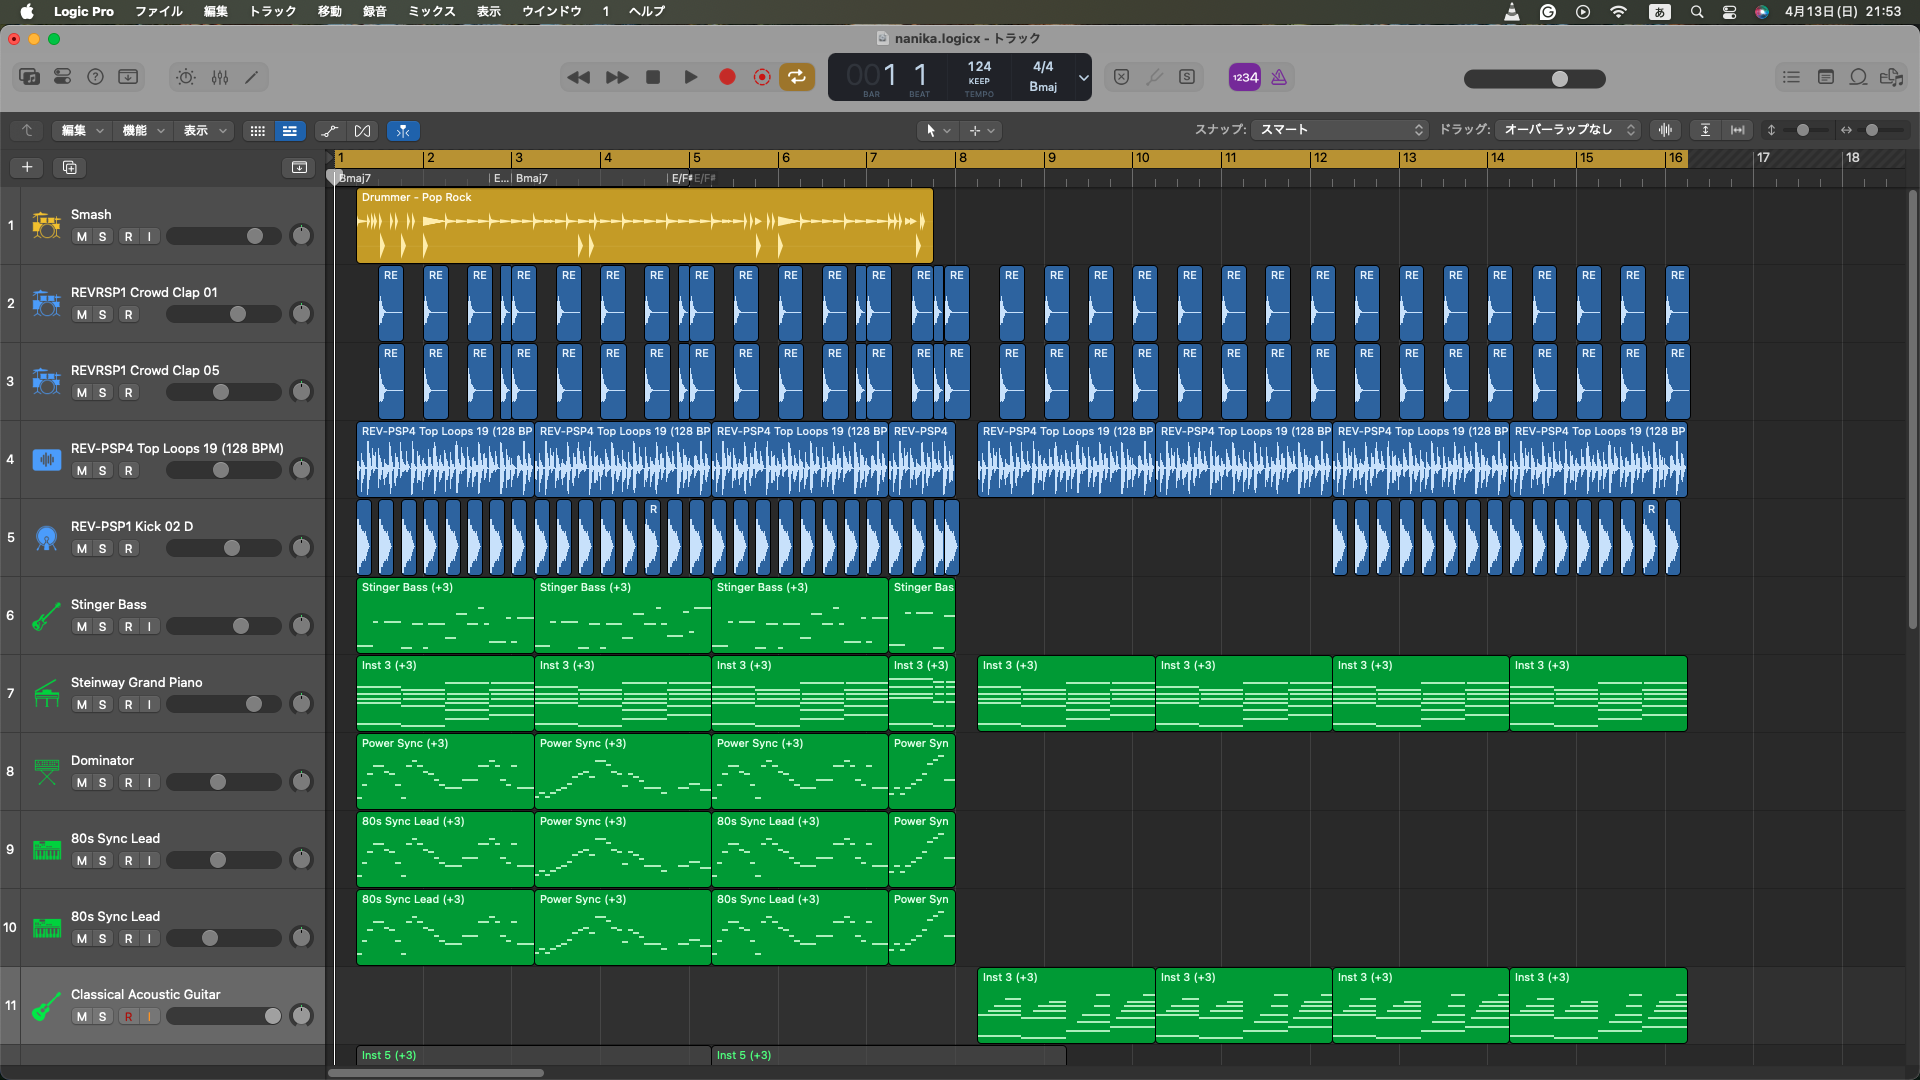Toggle the Flex show/hide icon
The width and height of the screenshot is (1920, 1080).
coord(362,131)
